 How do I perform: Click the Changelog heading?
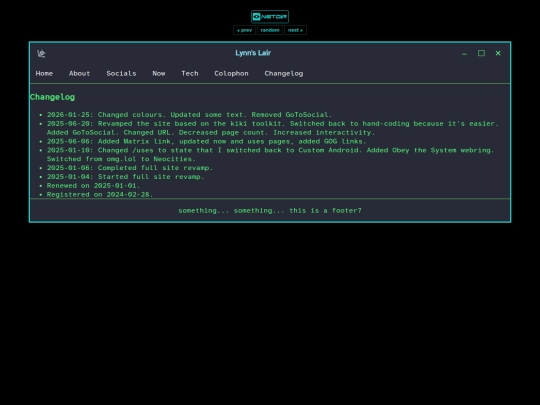click(x=52, y=97)
